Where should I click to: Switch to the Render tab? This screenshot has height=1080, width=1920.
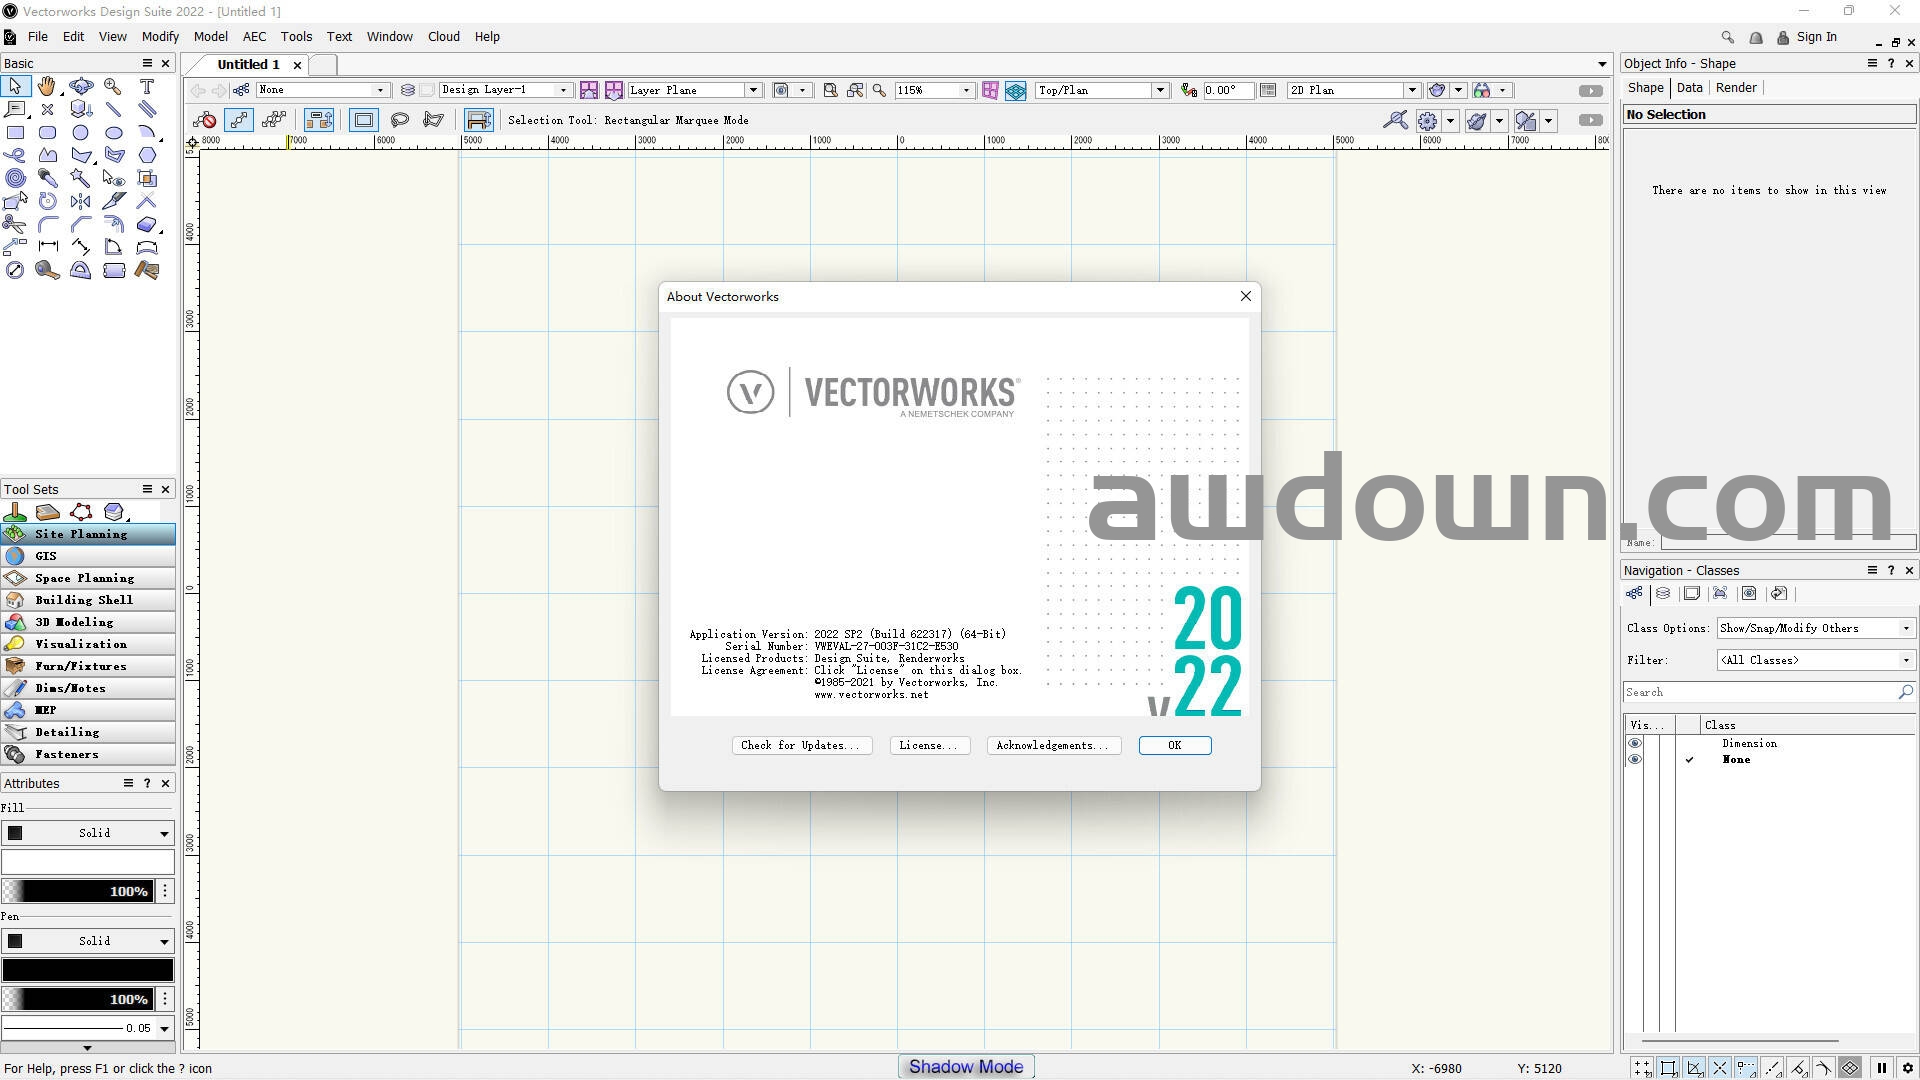tap(1735, 88)
